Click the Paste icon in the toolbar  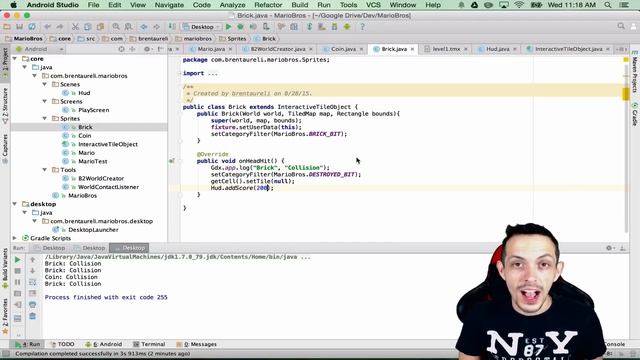[100, 27]
